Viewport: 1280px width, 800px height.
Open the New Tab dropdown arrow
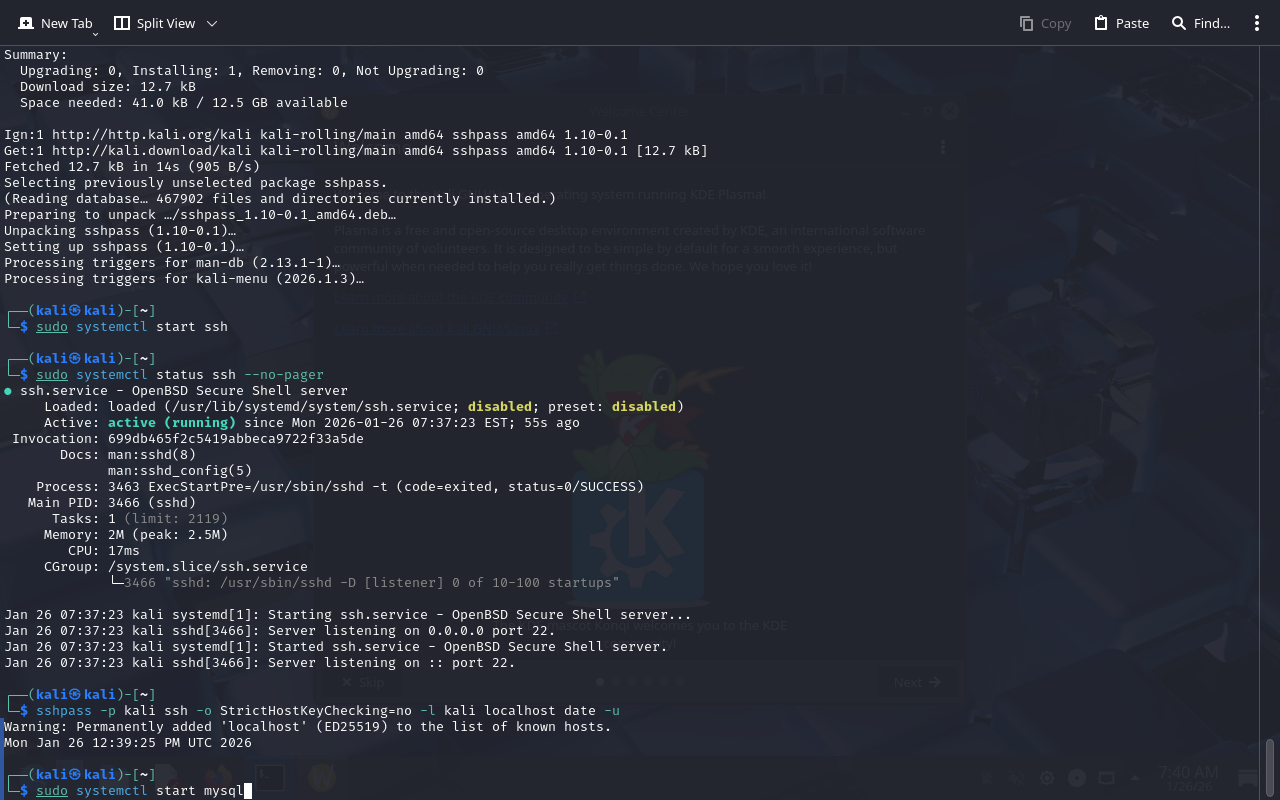point(96,34)
